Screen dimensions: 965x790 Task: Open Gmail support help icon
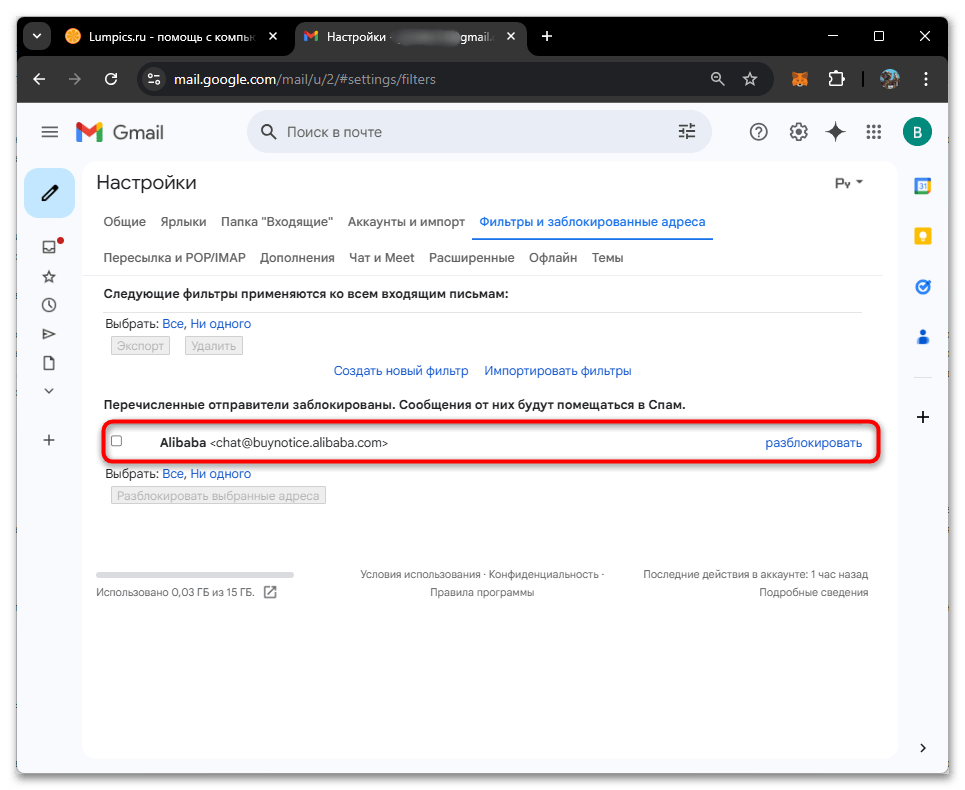click(x=758, y=132)
